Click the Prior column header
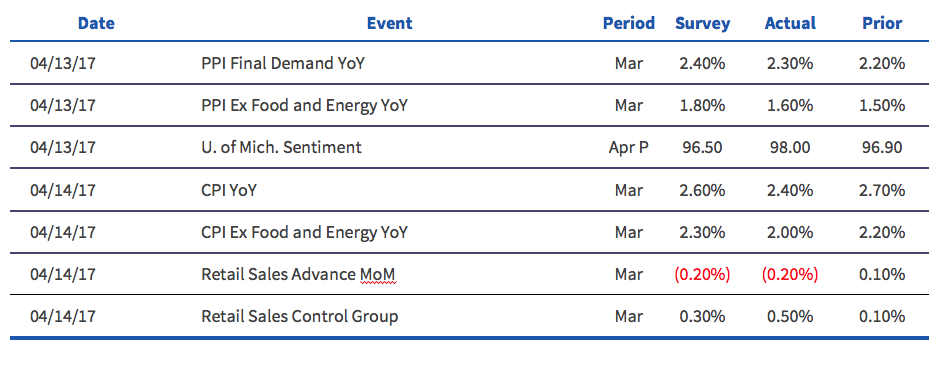 882,23
